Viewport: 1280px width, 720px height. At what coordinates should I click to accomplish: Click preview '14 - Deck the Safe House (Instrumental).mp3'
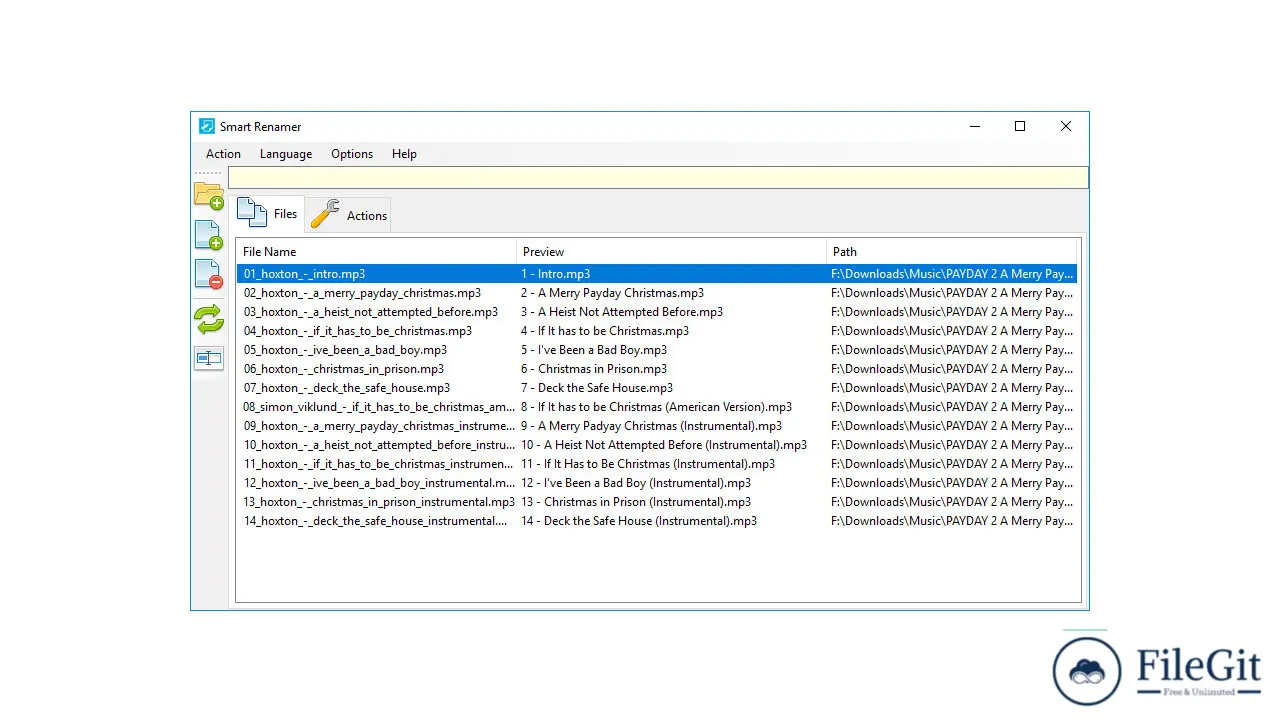638,521
